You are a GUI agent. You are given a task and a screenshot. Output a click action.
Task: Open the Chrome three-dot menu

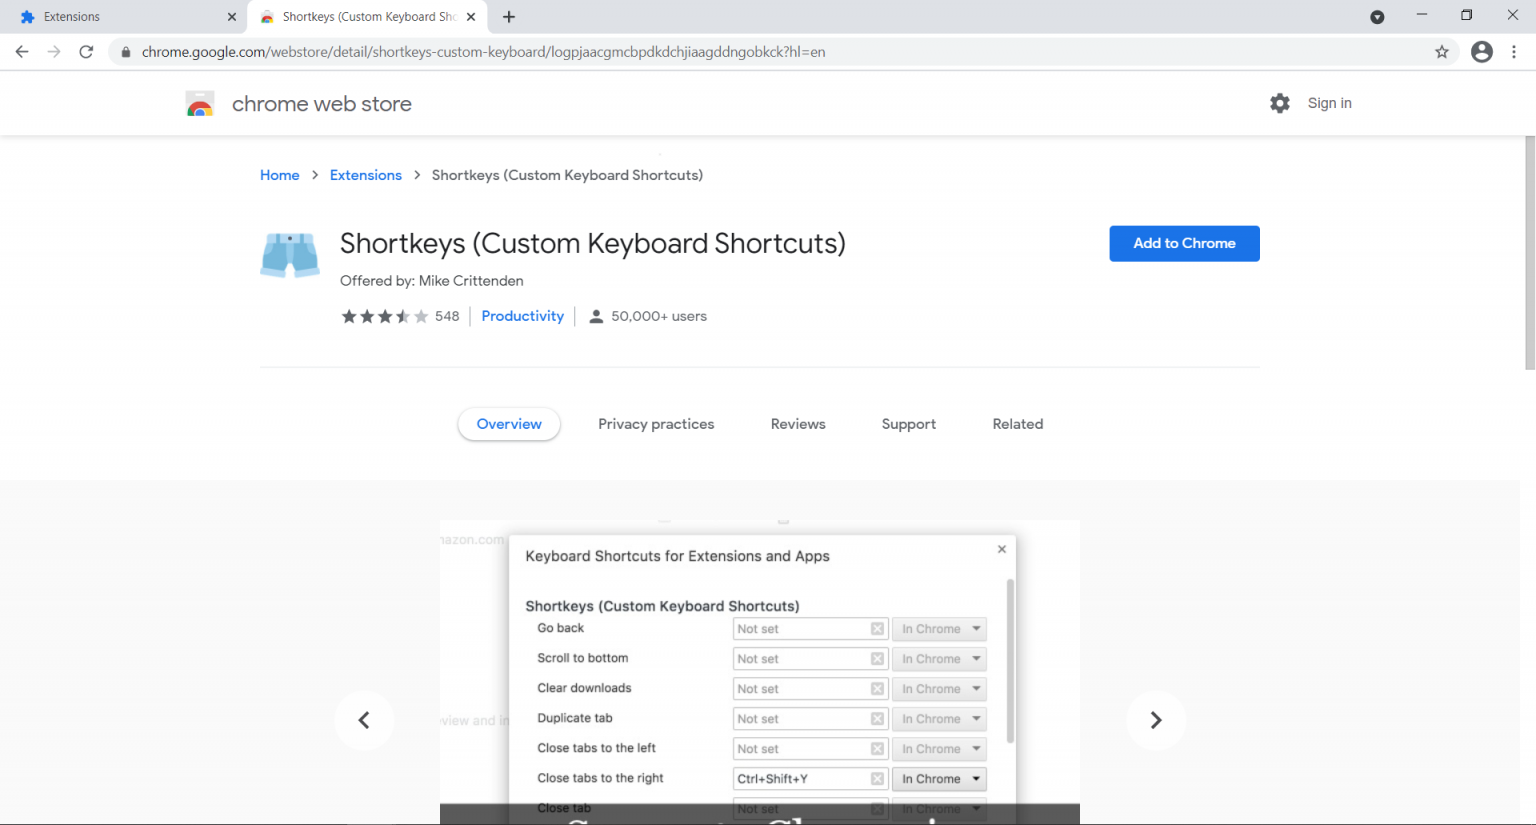tap(1514, 51)
